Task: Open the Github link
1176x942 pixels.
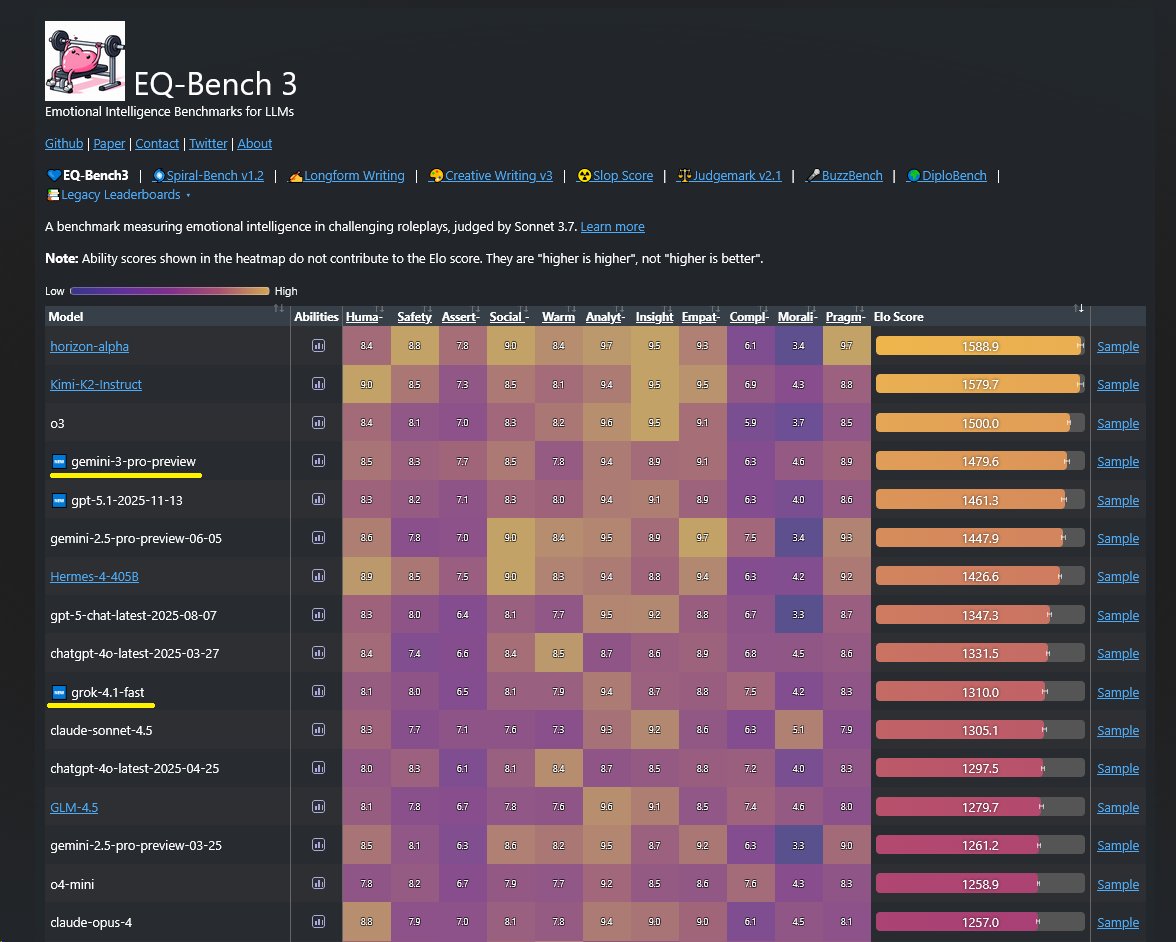Action: 64,143
